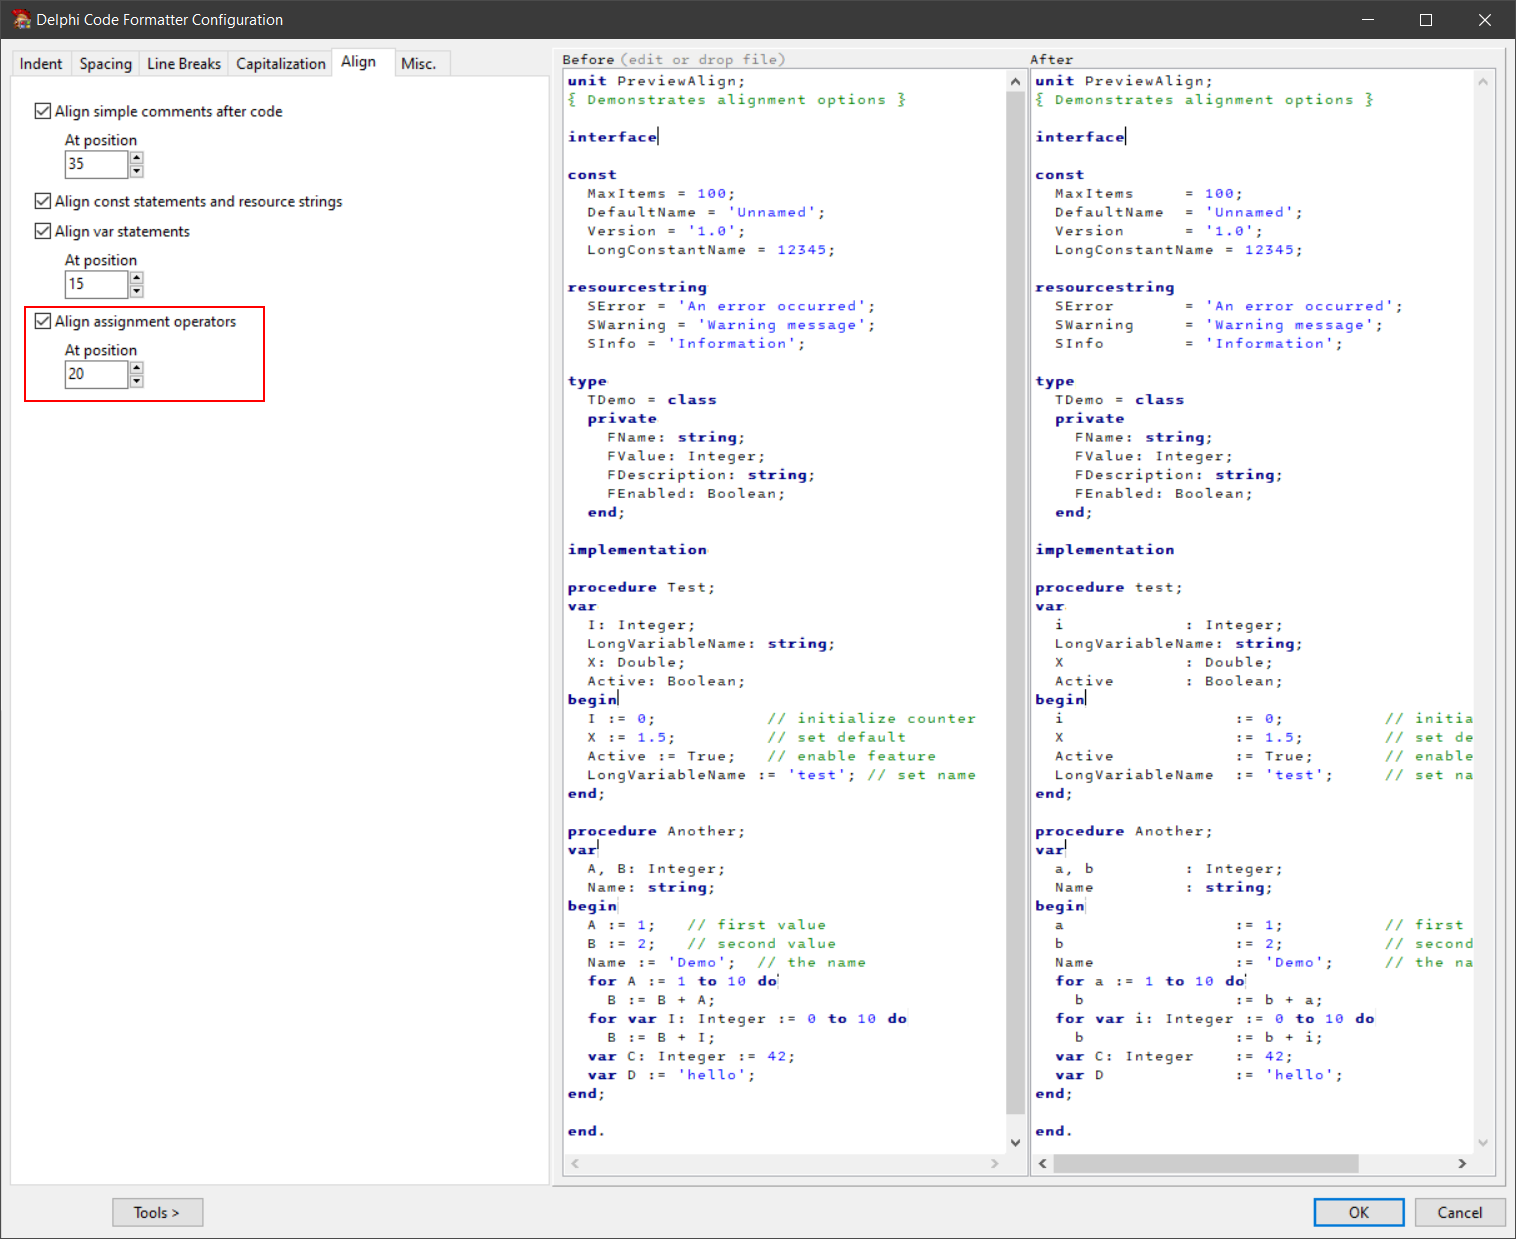Increase comment alignment position spinner up arrow
The width and height of the screenshot is (1516, 1239).
pyautogui.click(x=137, y=158)
